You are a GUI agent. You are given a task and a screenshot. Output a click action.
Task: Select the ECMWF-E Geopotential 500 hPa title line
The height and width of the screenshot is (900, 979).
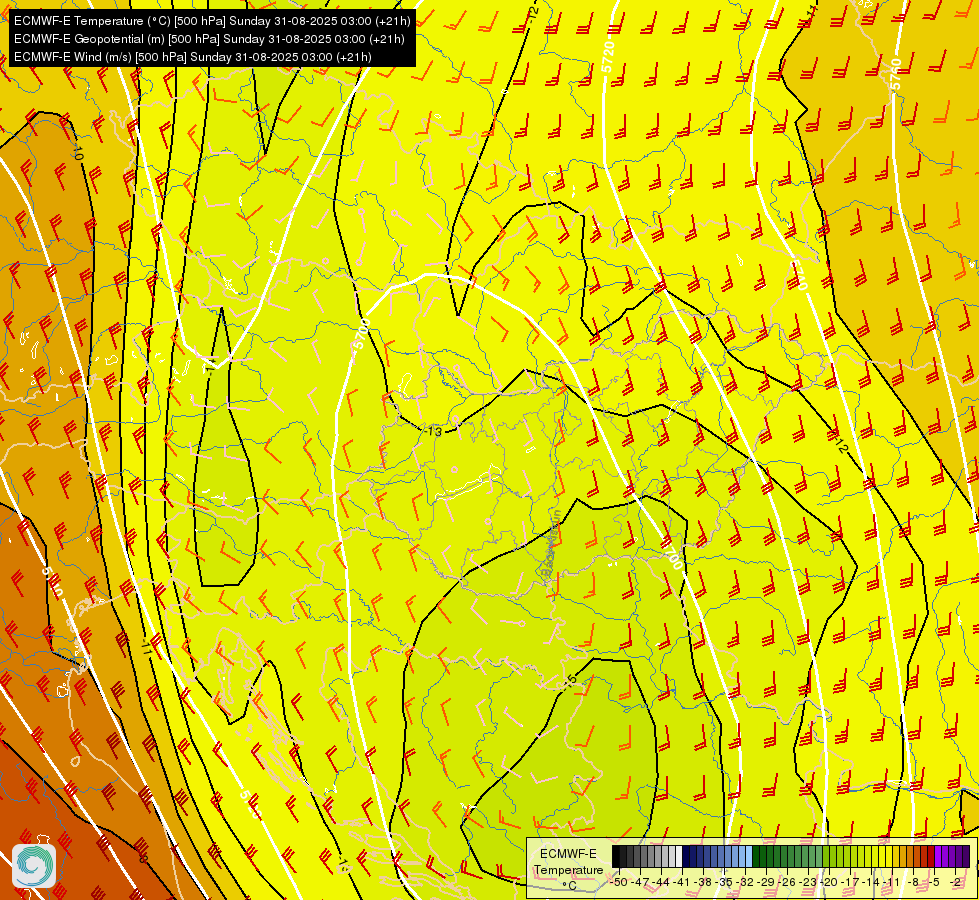[209, 39]
